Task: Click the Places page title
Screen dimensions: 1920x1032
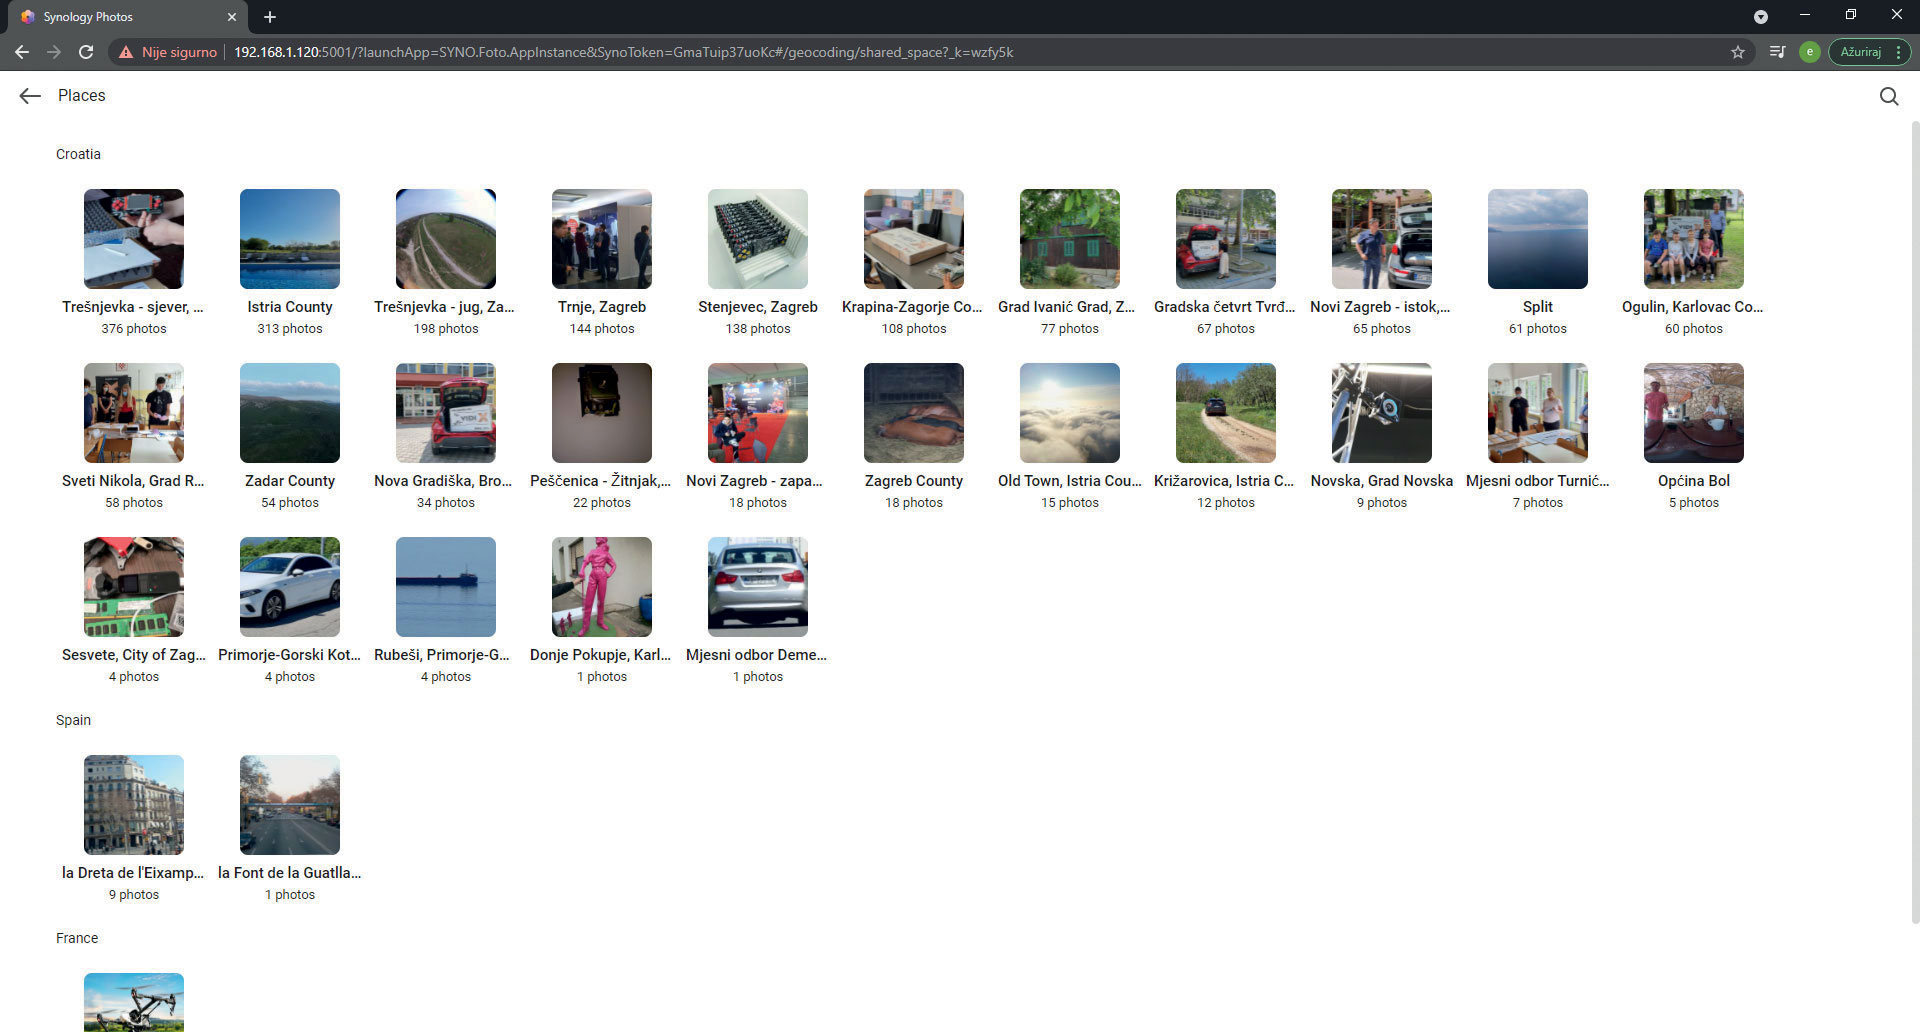Action: coord(82,96)
